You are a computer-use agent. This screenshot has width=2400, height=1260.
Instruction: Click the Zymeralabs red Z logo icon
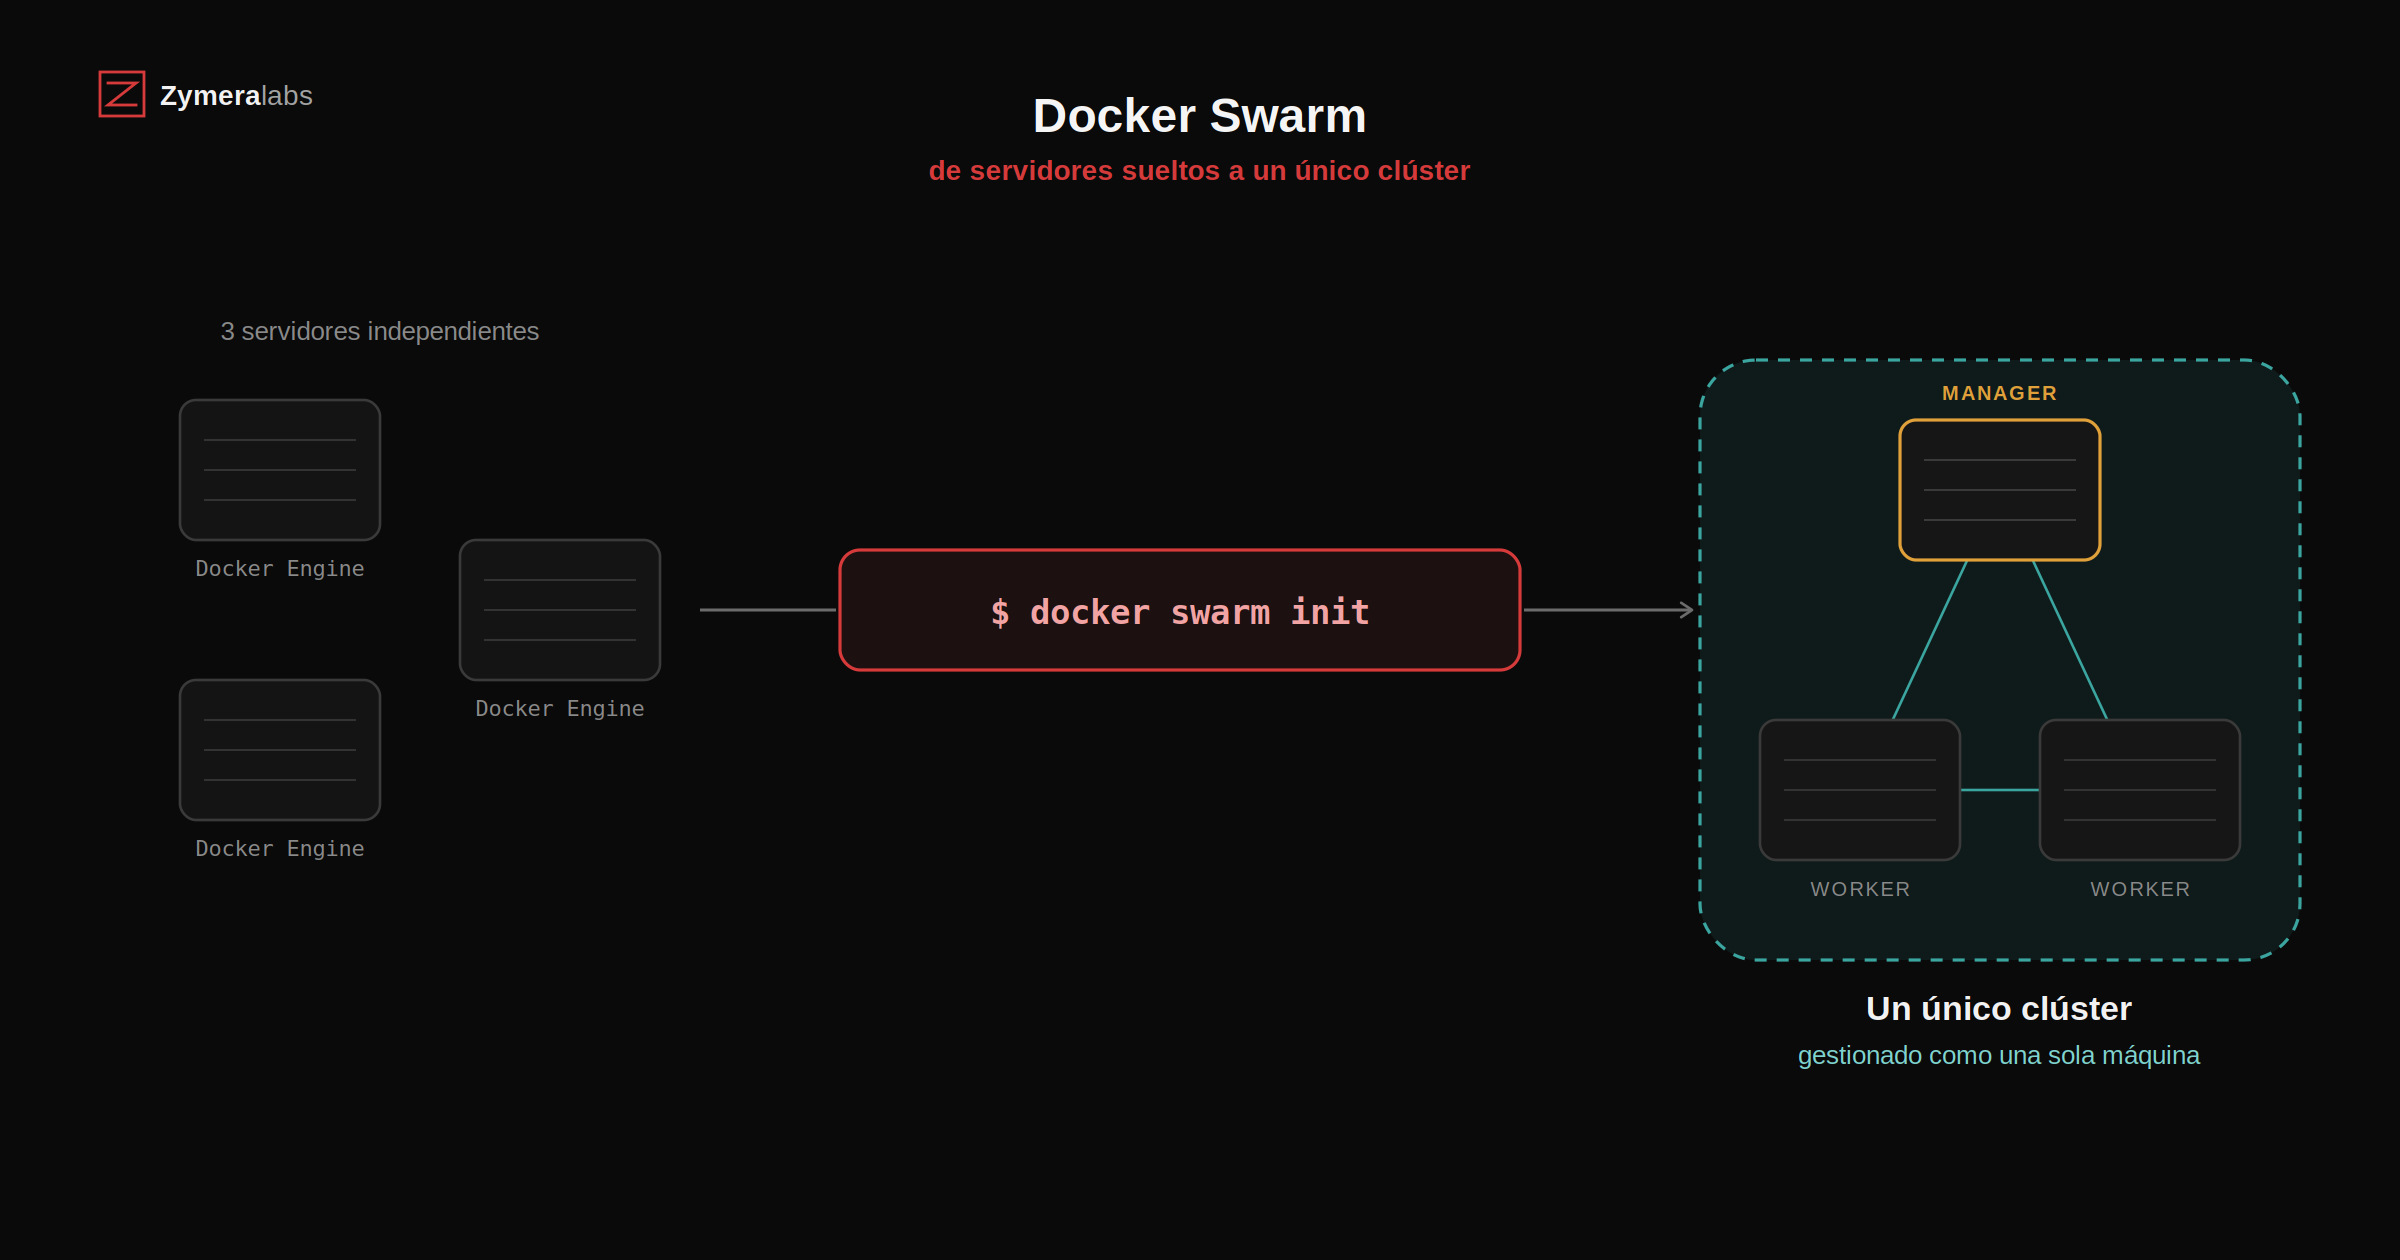point(122,94)
